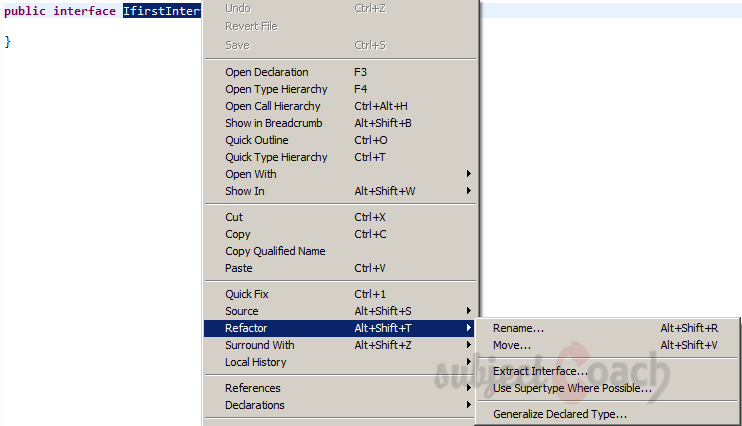Click the 'public' keyword in code

25,11
